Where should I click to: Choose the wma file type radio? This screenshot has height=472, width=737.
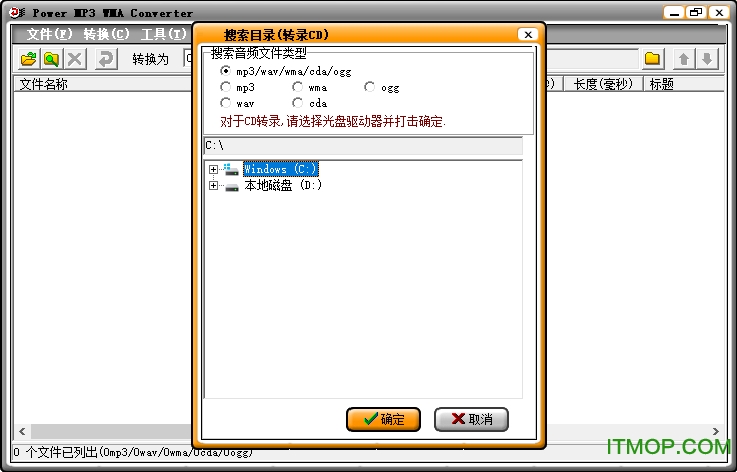coord(297,87)
